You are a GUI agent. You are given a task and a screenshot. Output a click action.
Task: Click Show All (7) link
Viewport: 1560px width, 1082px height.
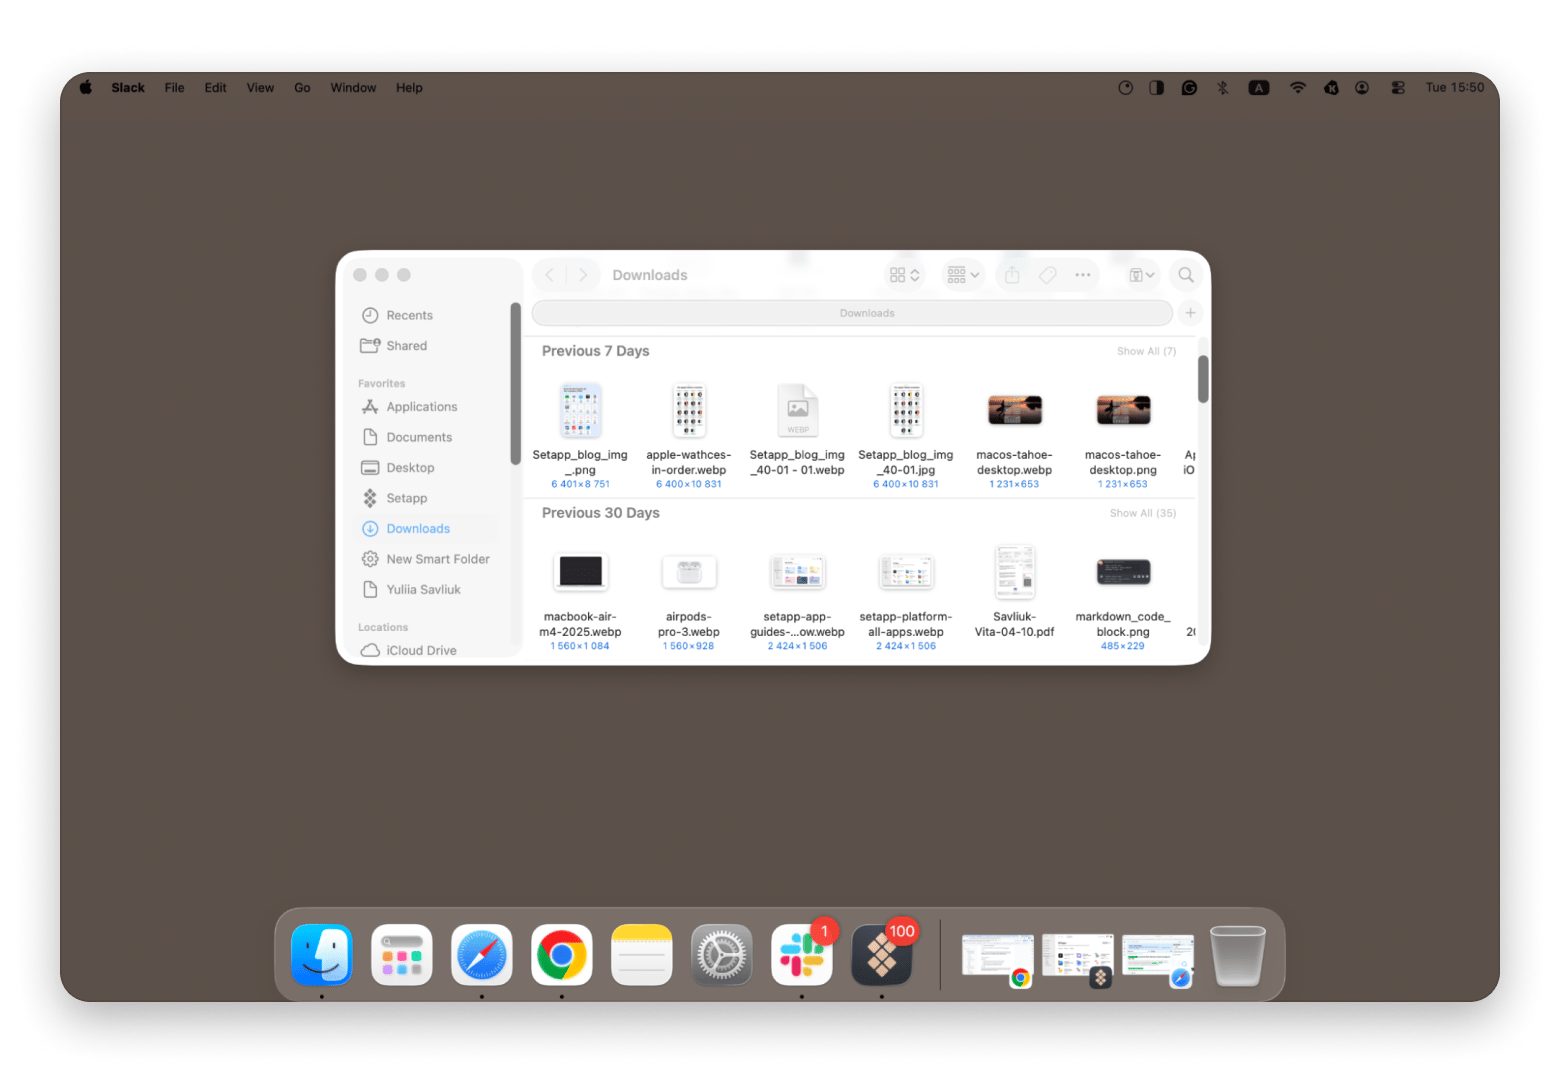click(x=1146, y=351)
